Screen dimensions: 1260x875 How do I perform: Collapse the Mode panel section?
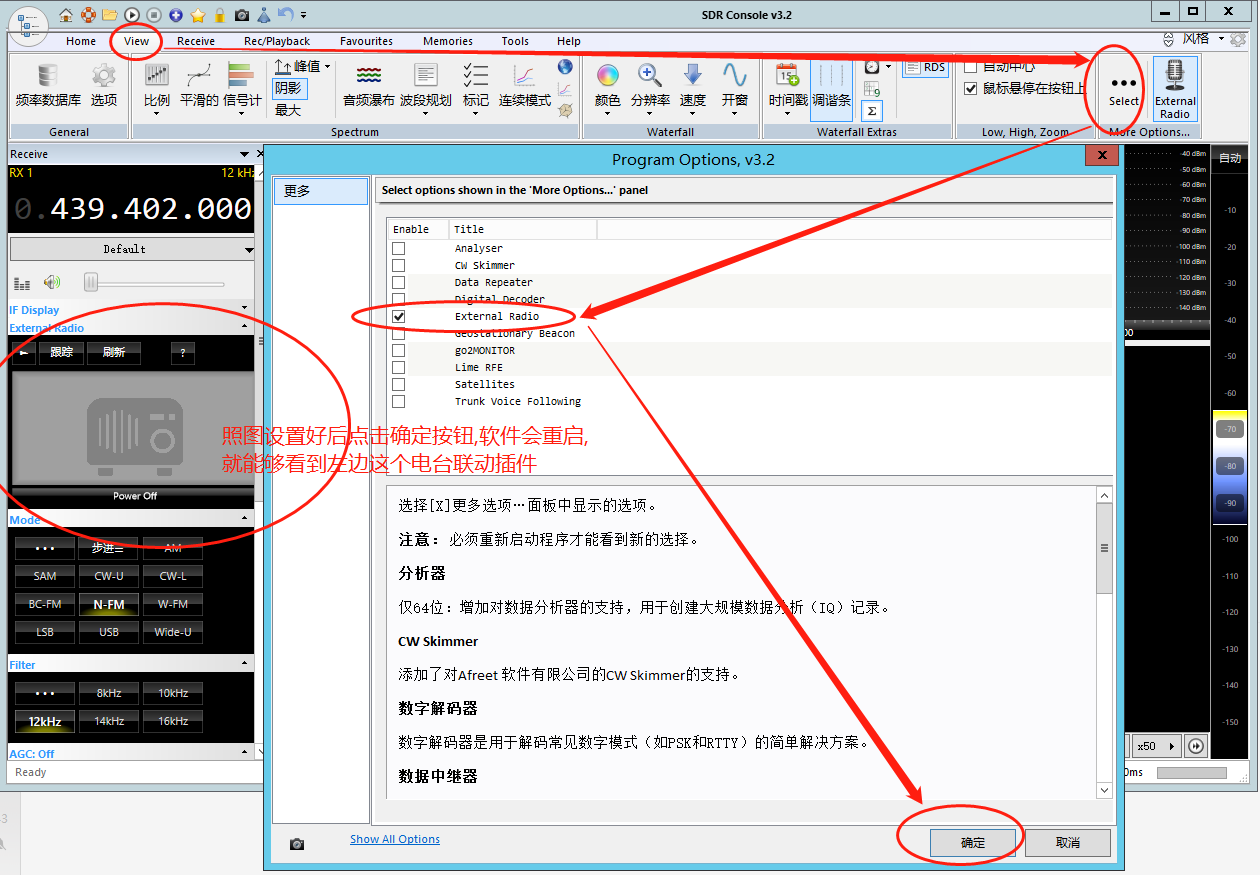pyautogui.click(x=244, y=519)
